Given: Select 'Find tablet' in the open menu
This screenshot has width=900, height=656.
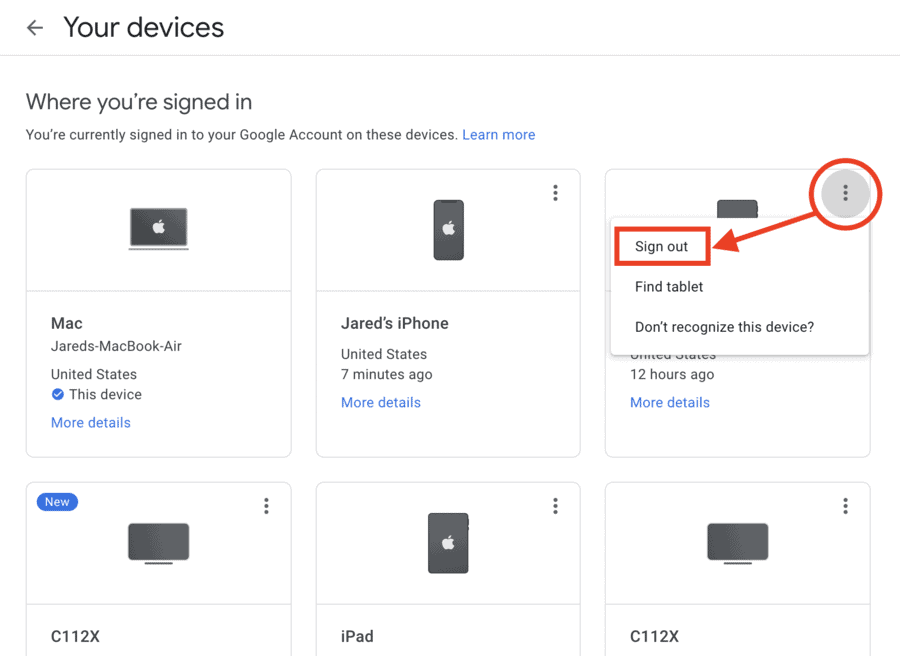Looking at the screenshot, I should (668, 286).
